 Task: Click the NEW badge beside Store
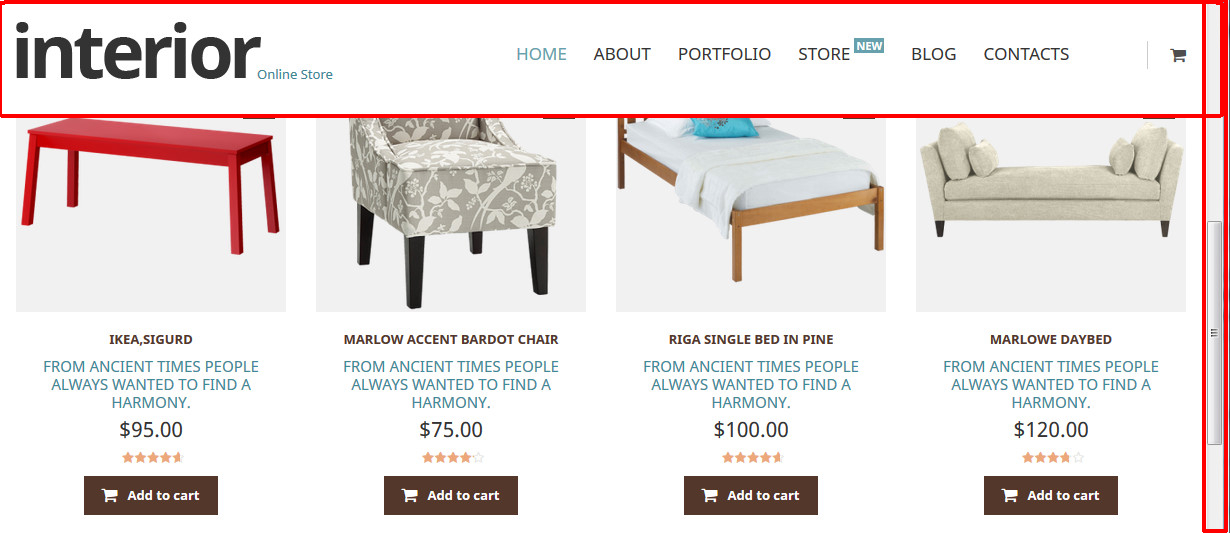[869, 46]
